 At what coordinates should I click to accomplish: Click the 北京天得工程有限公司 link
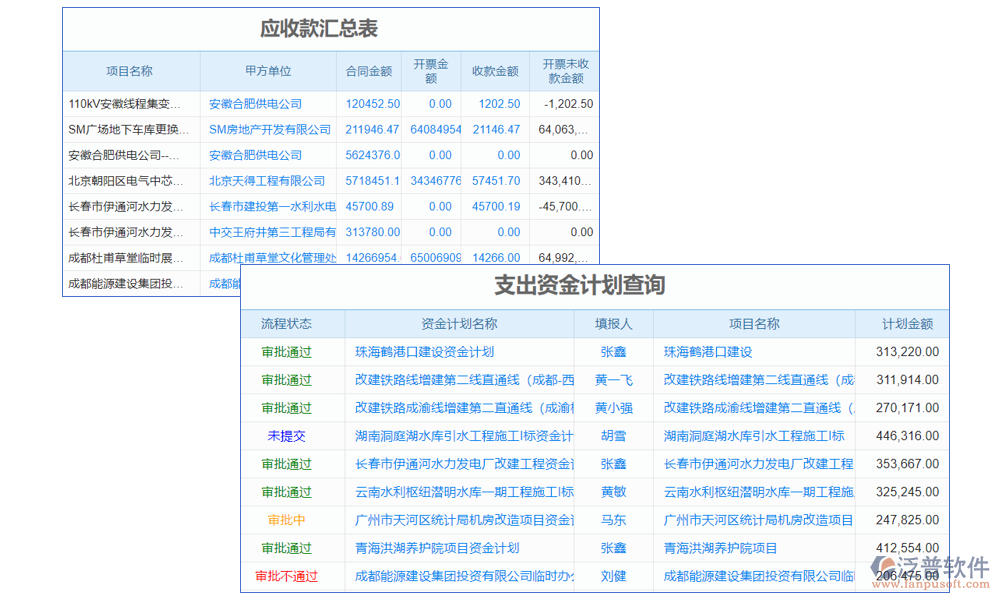(x=266, y=180)
